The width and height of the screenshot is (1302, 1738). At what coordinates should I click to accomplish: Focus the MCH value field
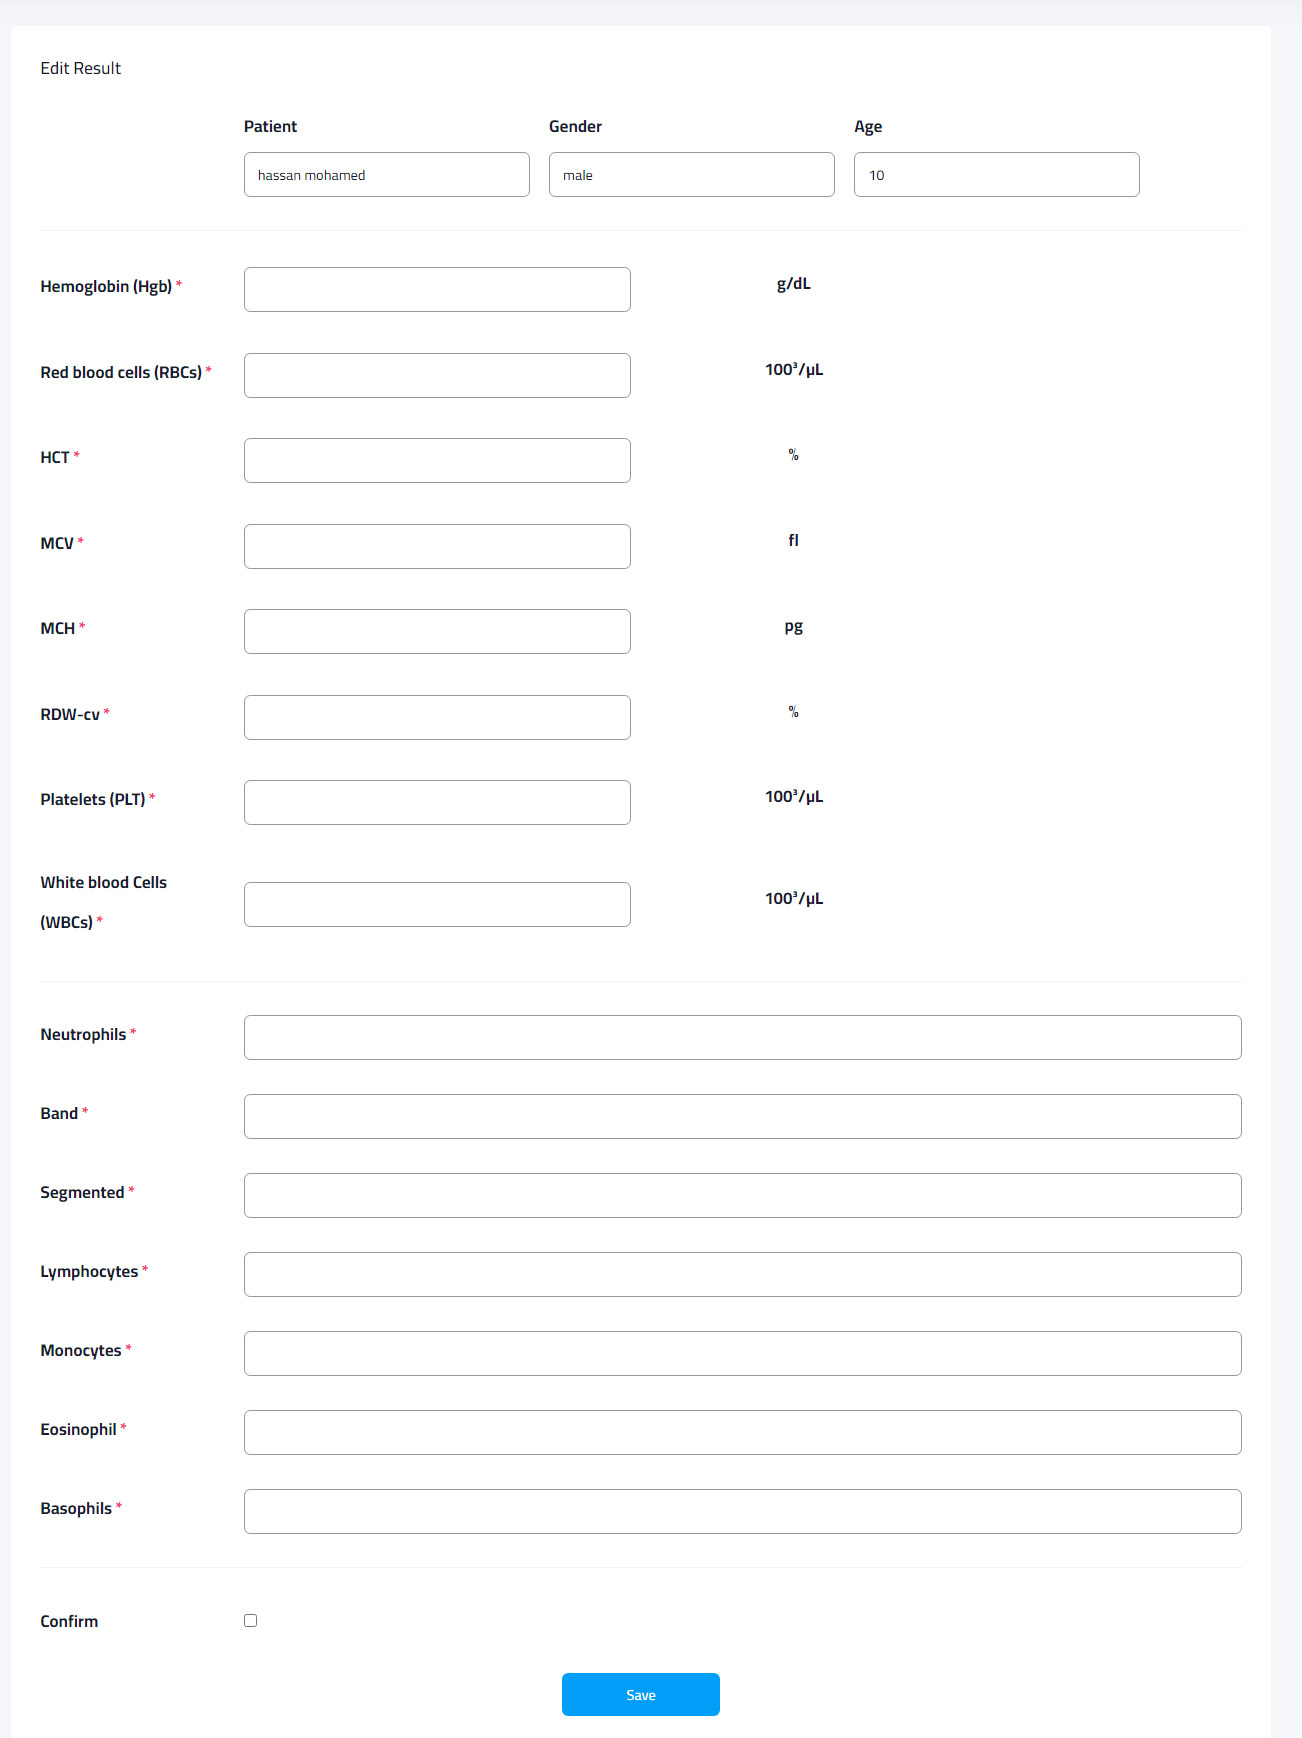(437, 631)
